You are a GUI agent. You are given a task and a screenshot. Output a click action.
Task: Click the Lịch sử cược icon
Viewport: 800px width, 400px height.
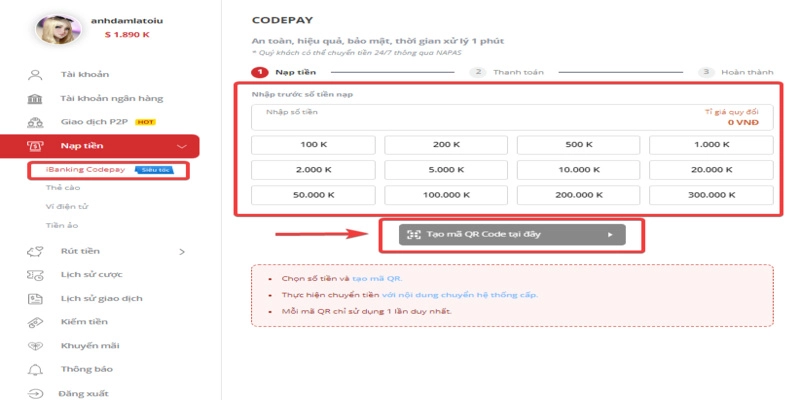click(x=35, y=275)
